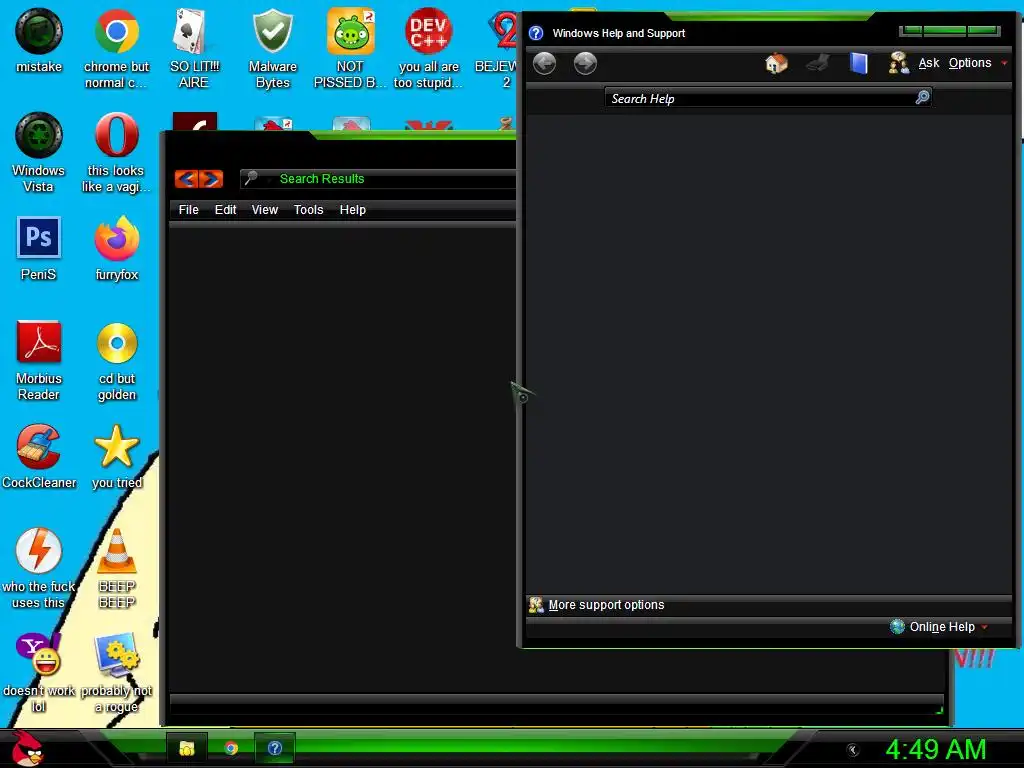Open the View menu in explorer window

[x=264, y=210]
